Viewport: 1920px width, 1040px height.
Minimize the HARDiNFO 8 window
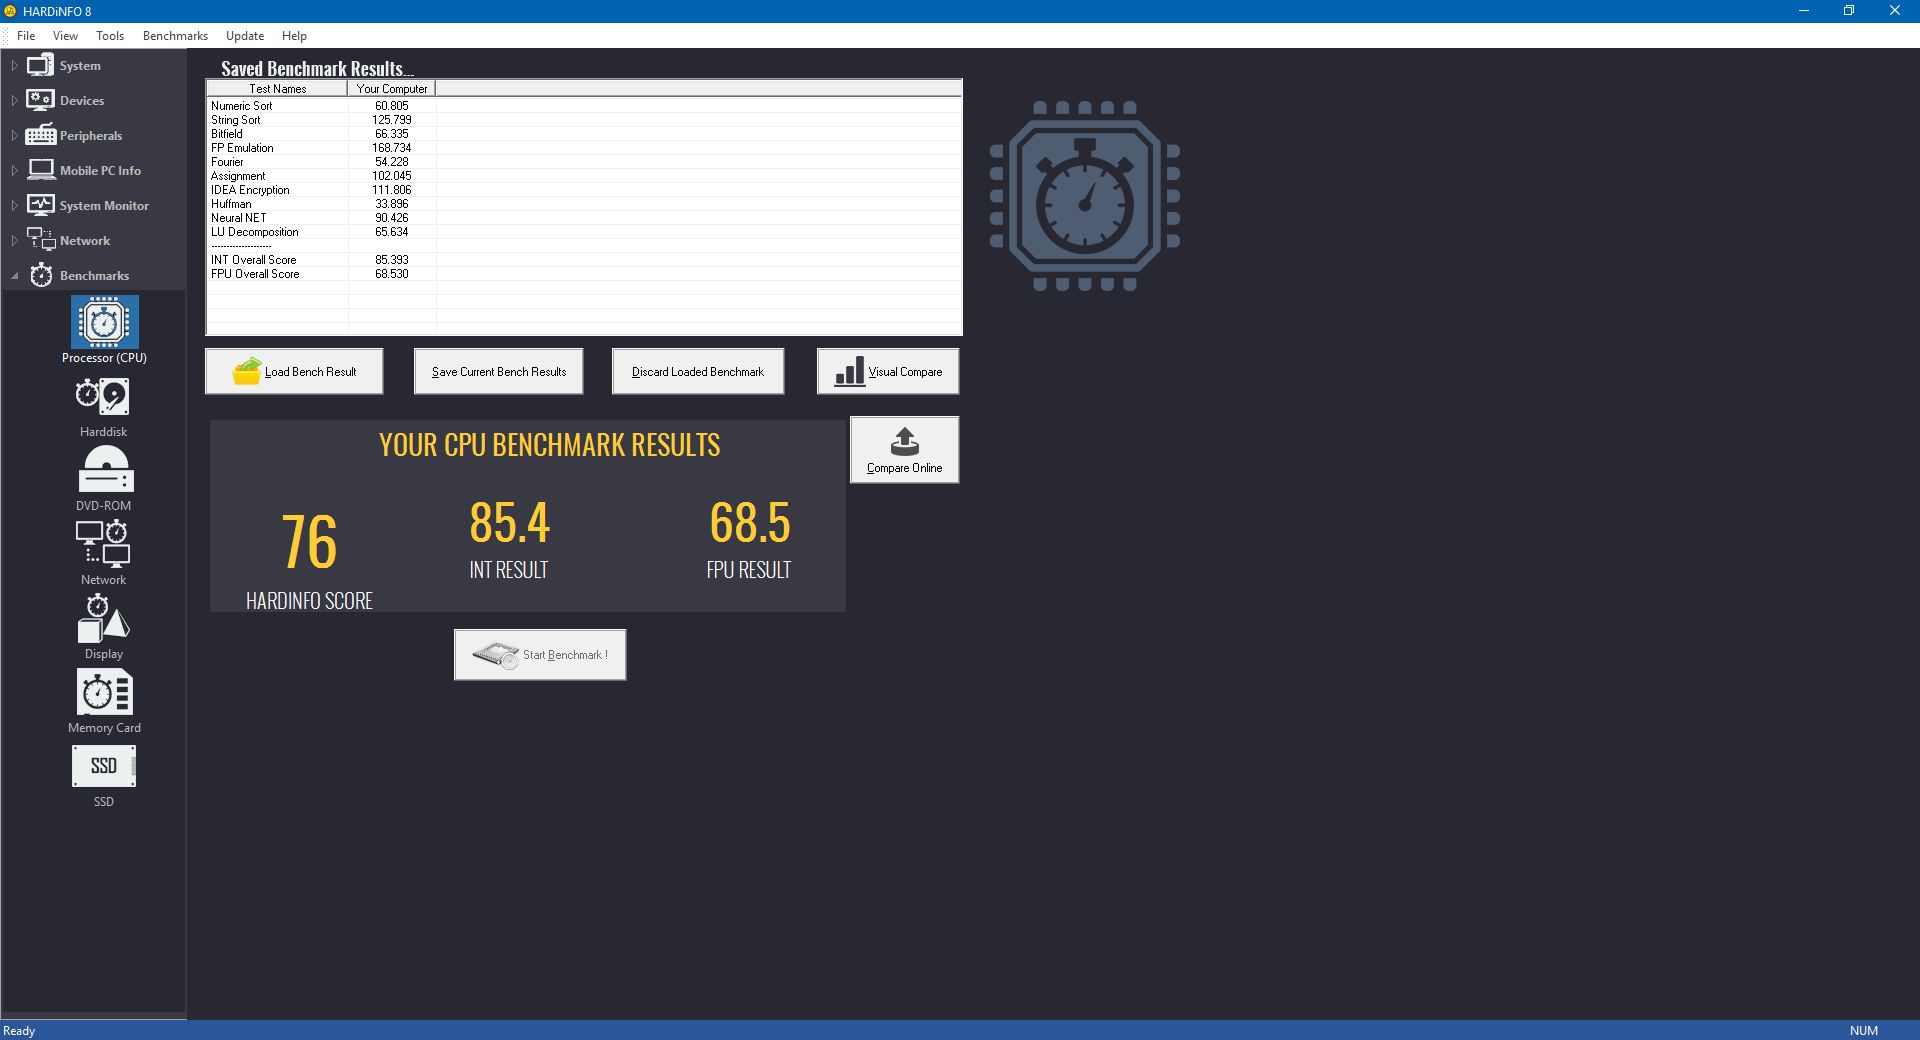[x=1804, y=11]
